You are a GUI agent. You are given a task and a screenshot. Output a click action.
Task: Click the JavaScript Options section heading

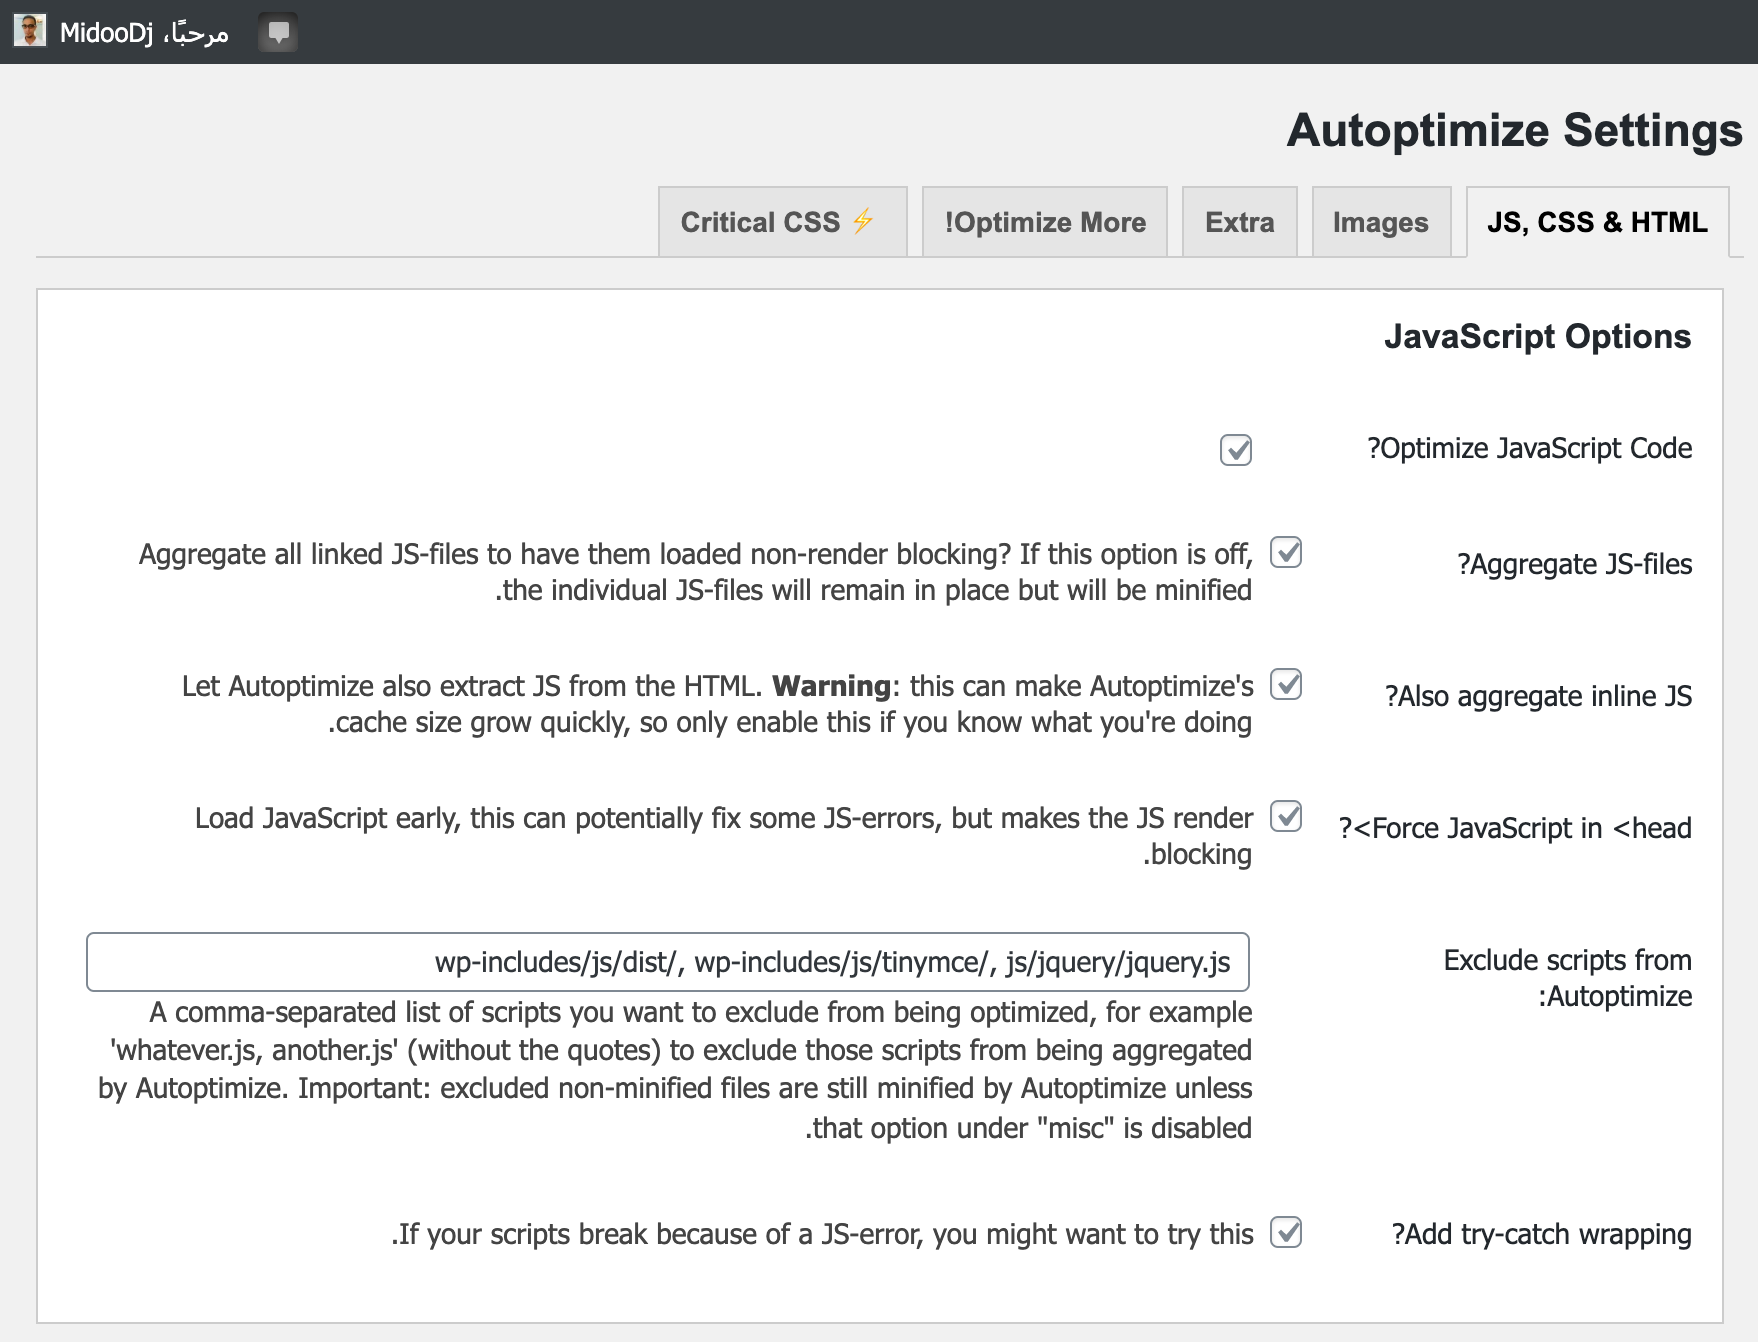(1537, 337)
